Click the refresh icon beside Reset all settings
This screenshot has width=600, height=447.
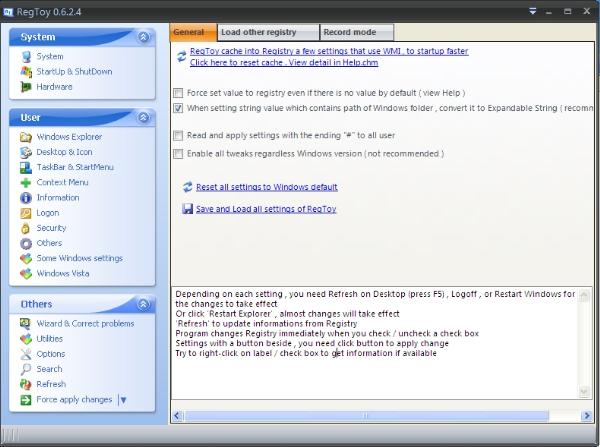[188, 187]
